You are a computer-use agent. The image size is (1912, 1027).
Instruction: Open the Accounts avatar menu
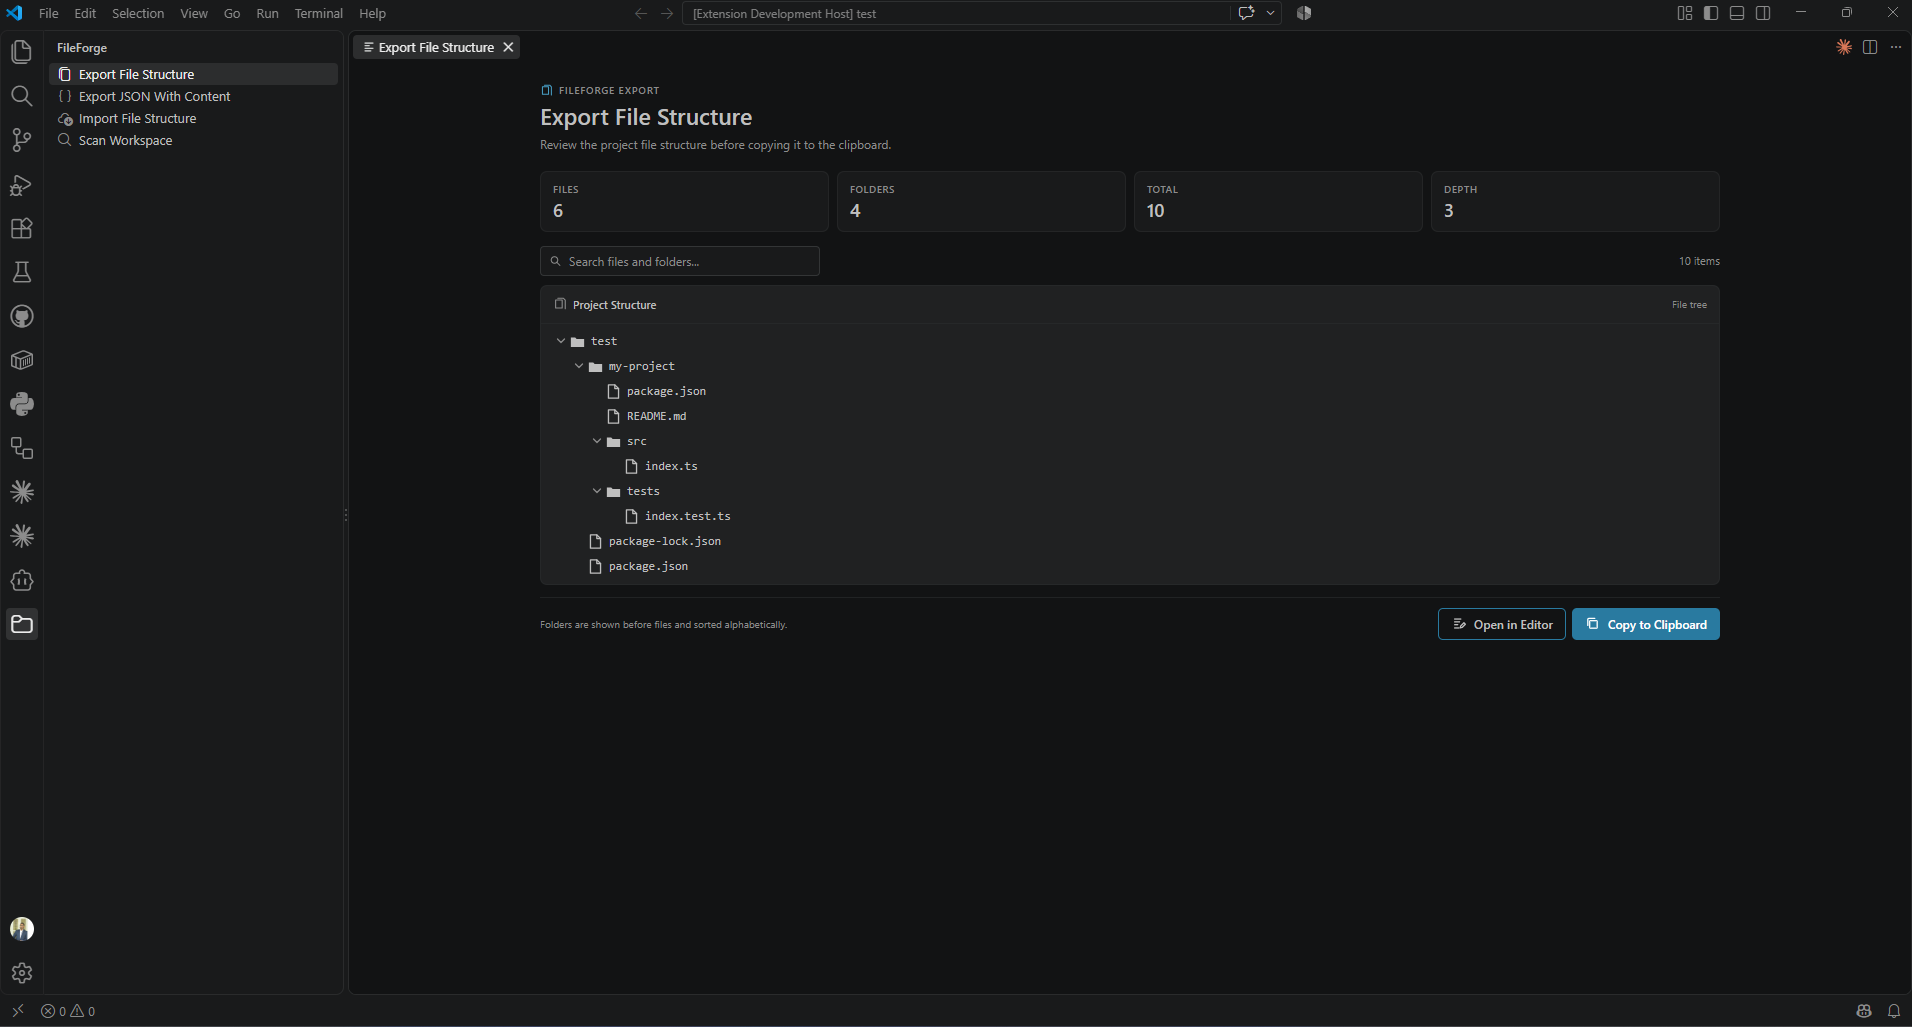pyautogui.click(x=21, y=929)
